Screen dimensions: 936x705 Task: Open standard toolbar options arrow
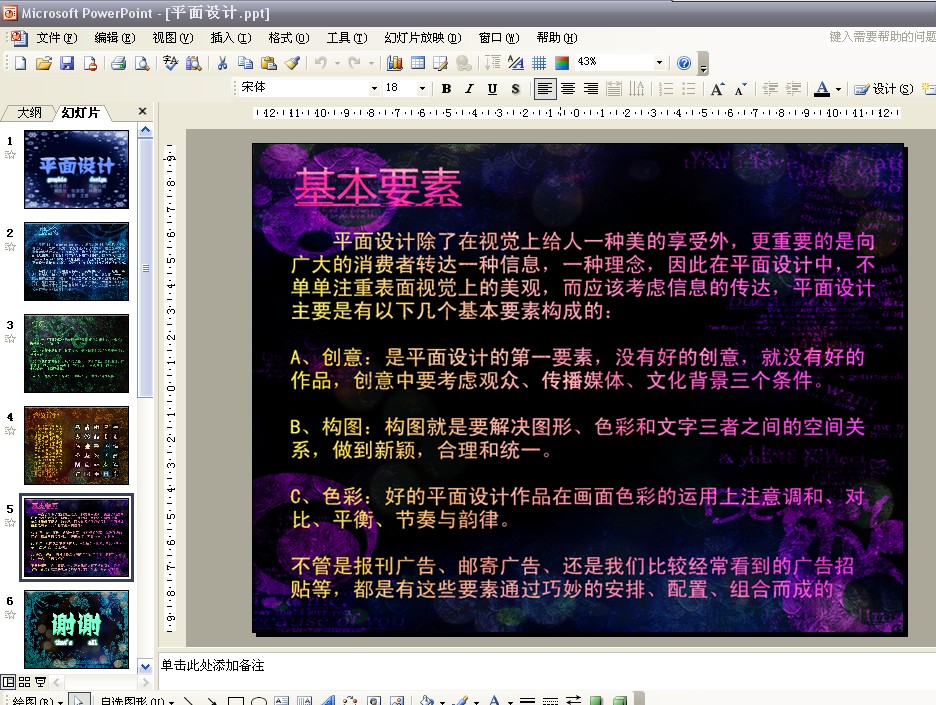coord(703,63)
